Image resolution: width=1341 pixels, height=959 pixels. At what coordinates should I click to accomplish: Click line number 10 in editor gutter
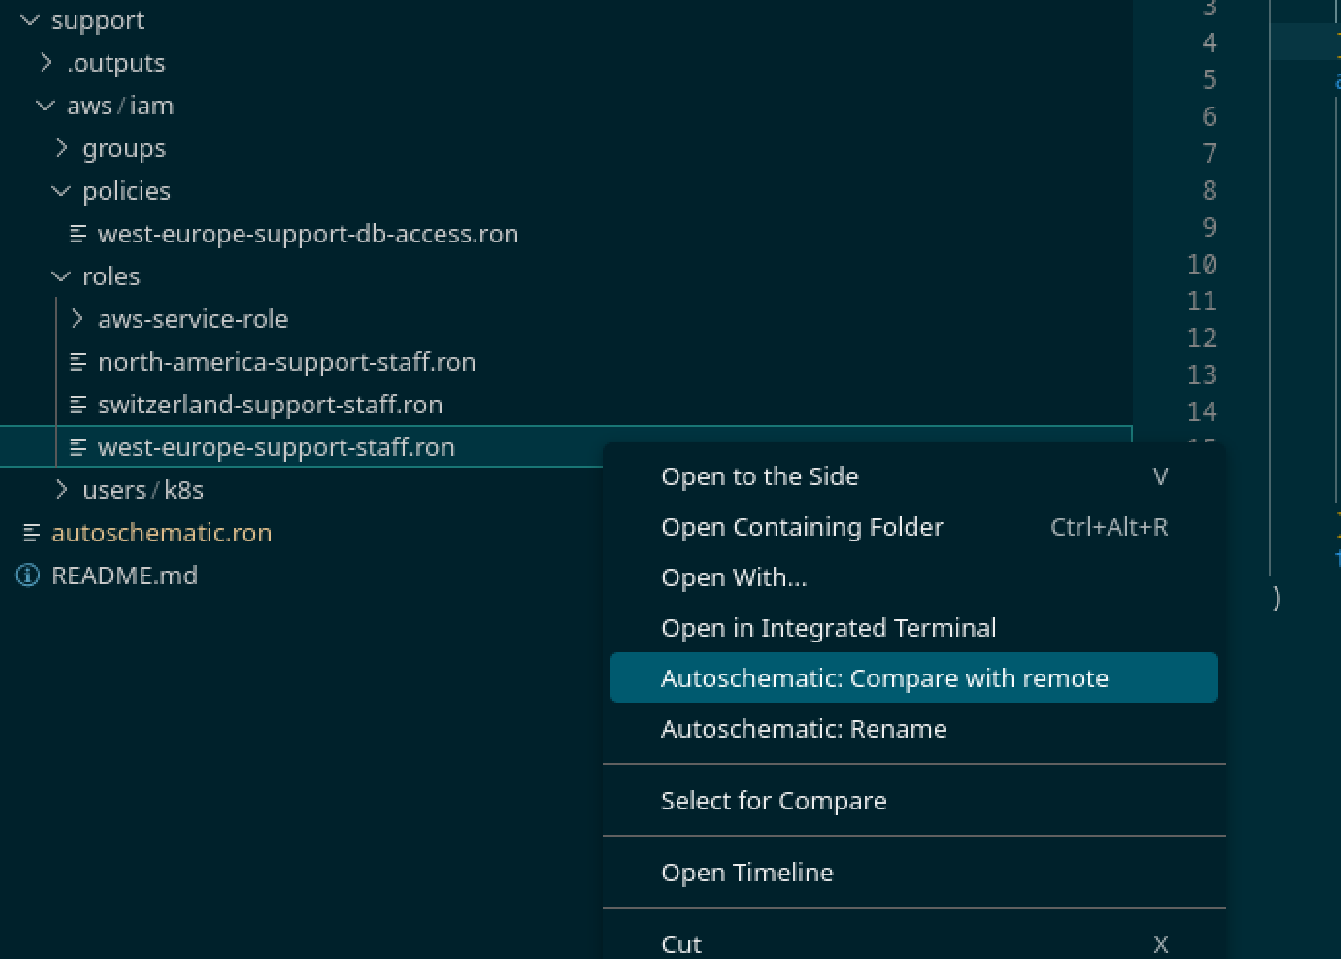coord(1201,265)
